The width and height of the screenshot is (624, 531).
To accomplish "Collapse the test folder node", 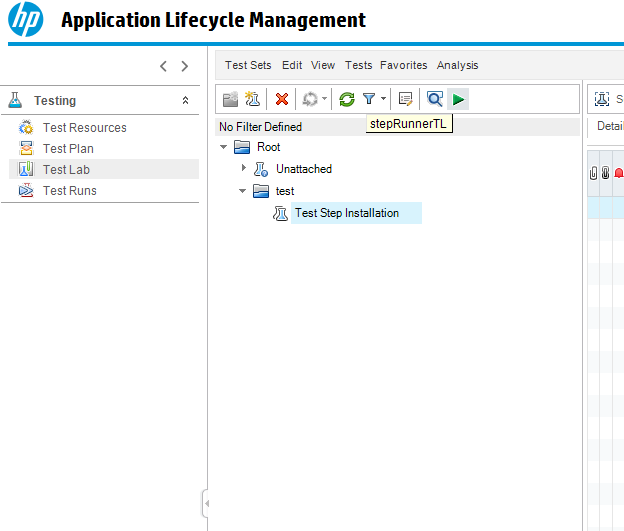I will click(x=242, y=191).
